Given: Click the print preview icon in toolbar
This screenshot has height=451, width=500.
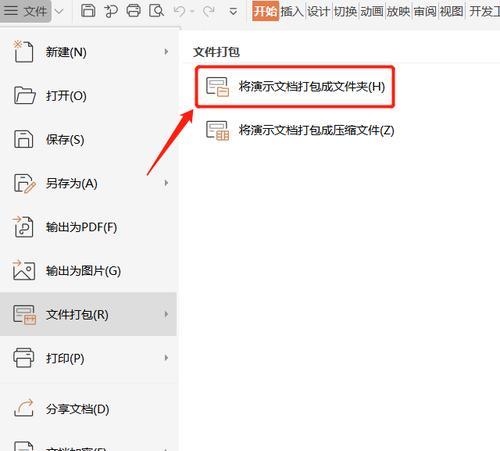Looking at the screenshot, I should pos(156,11).
